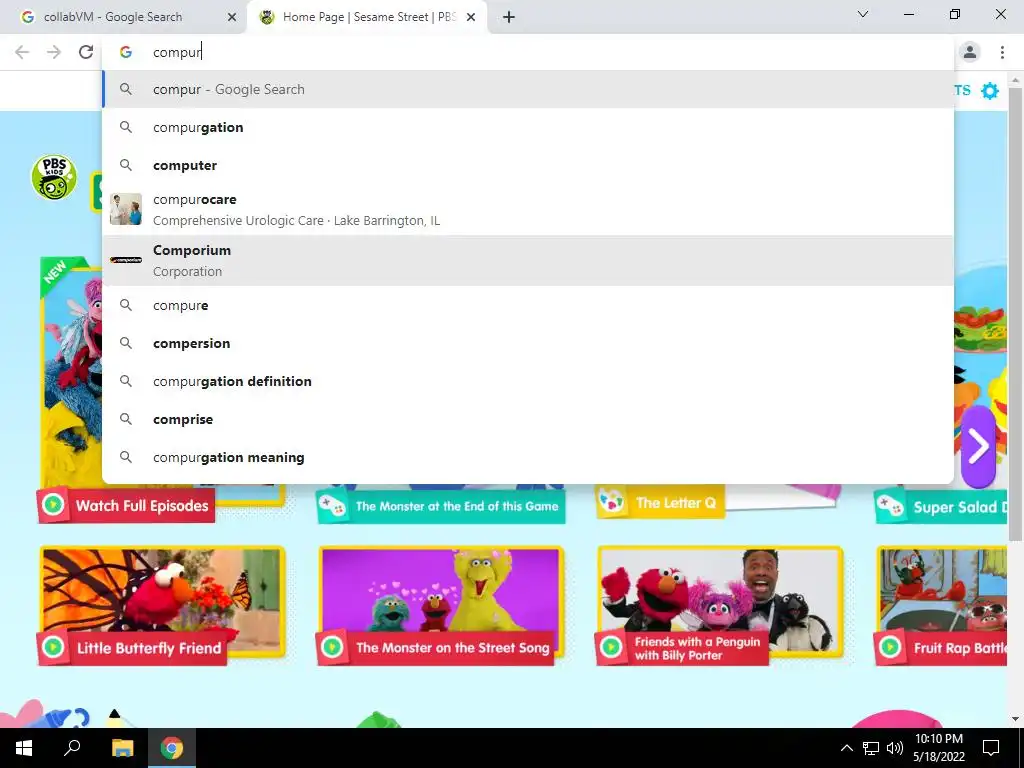This screenshot has height=768, width=1024.
Task: Open the Super Salad game label
Action: pos(941,507)
